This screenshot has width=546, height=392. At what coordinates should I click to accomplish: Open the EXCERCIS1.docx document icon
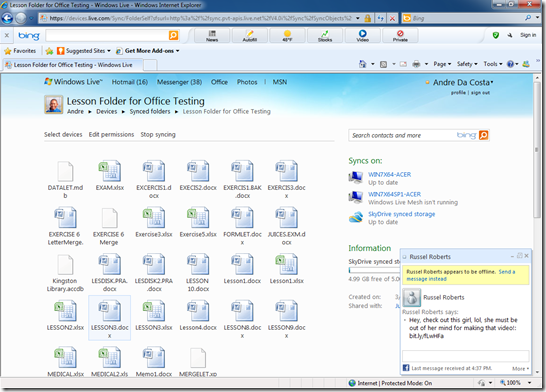click(x=154, y=171)
